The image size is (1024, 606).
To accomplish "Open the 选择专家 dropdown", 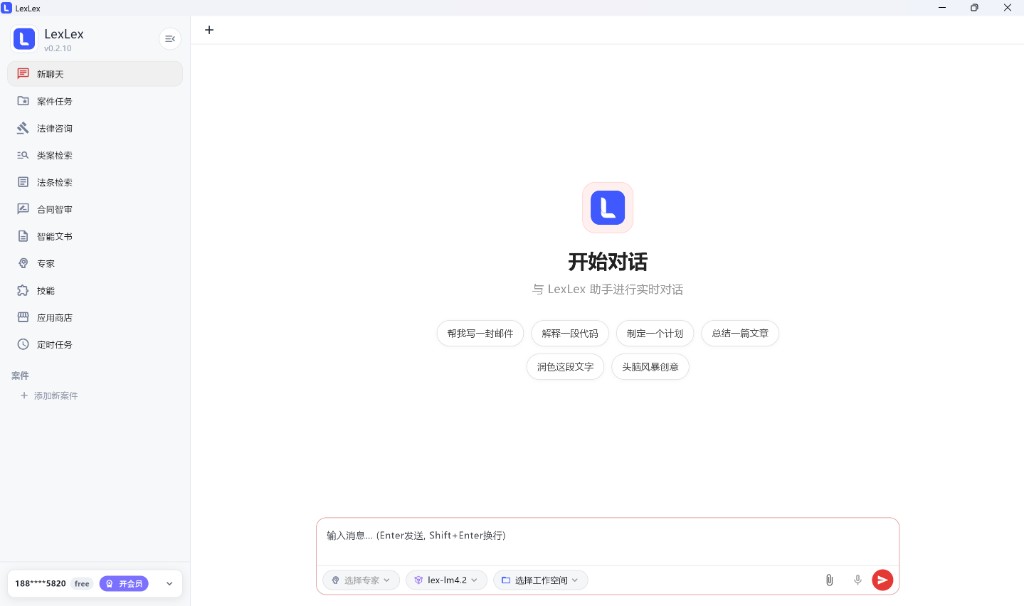I will (x=360, y=580).
